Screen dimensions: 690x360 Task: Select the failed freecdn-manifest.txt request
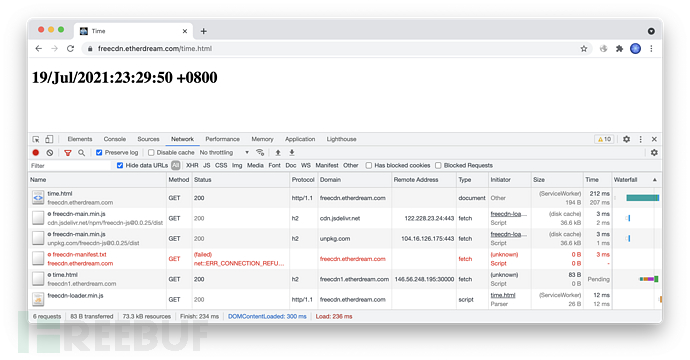coord(345,259)
